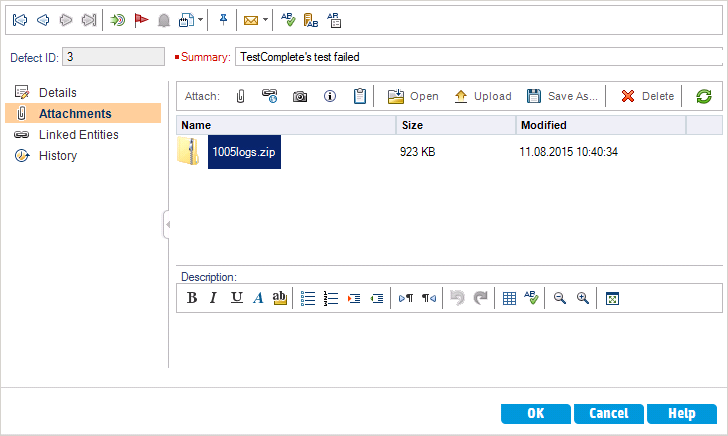
Task: Run spell check from the top toolbar
Action: (x=288, y=20)
